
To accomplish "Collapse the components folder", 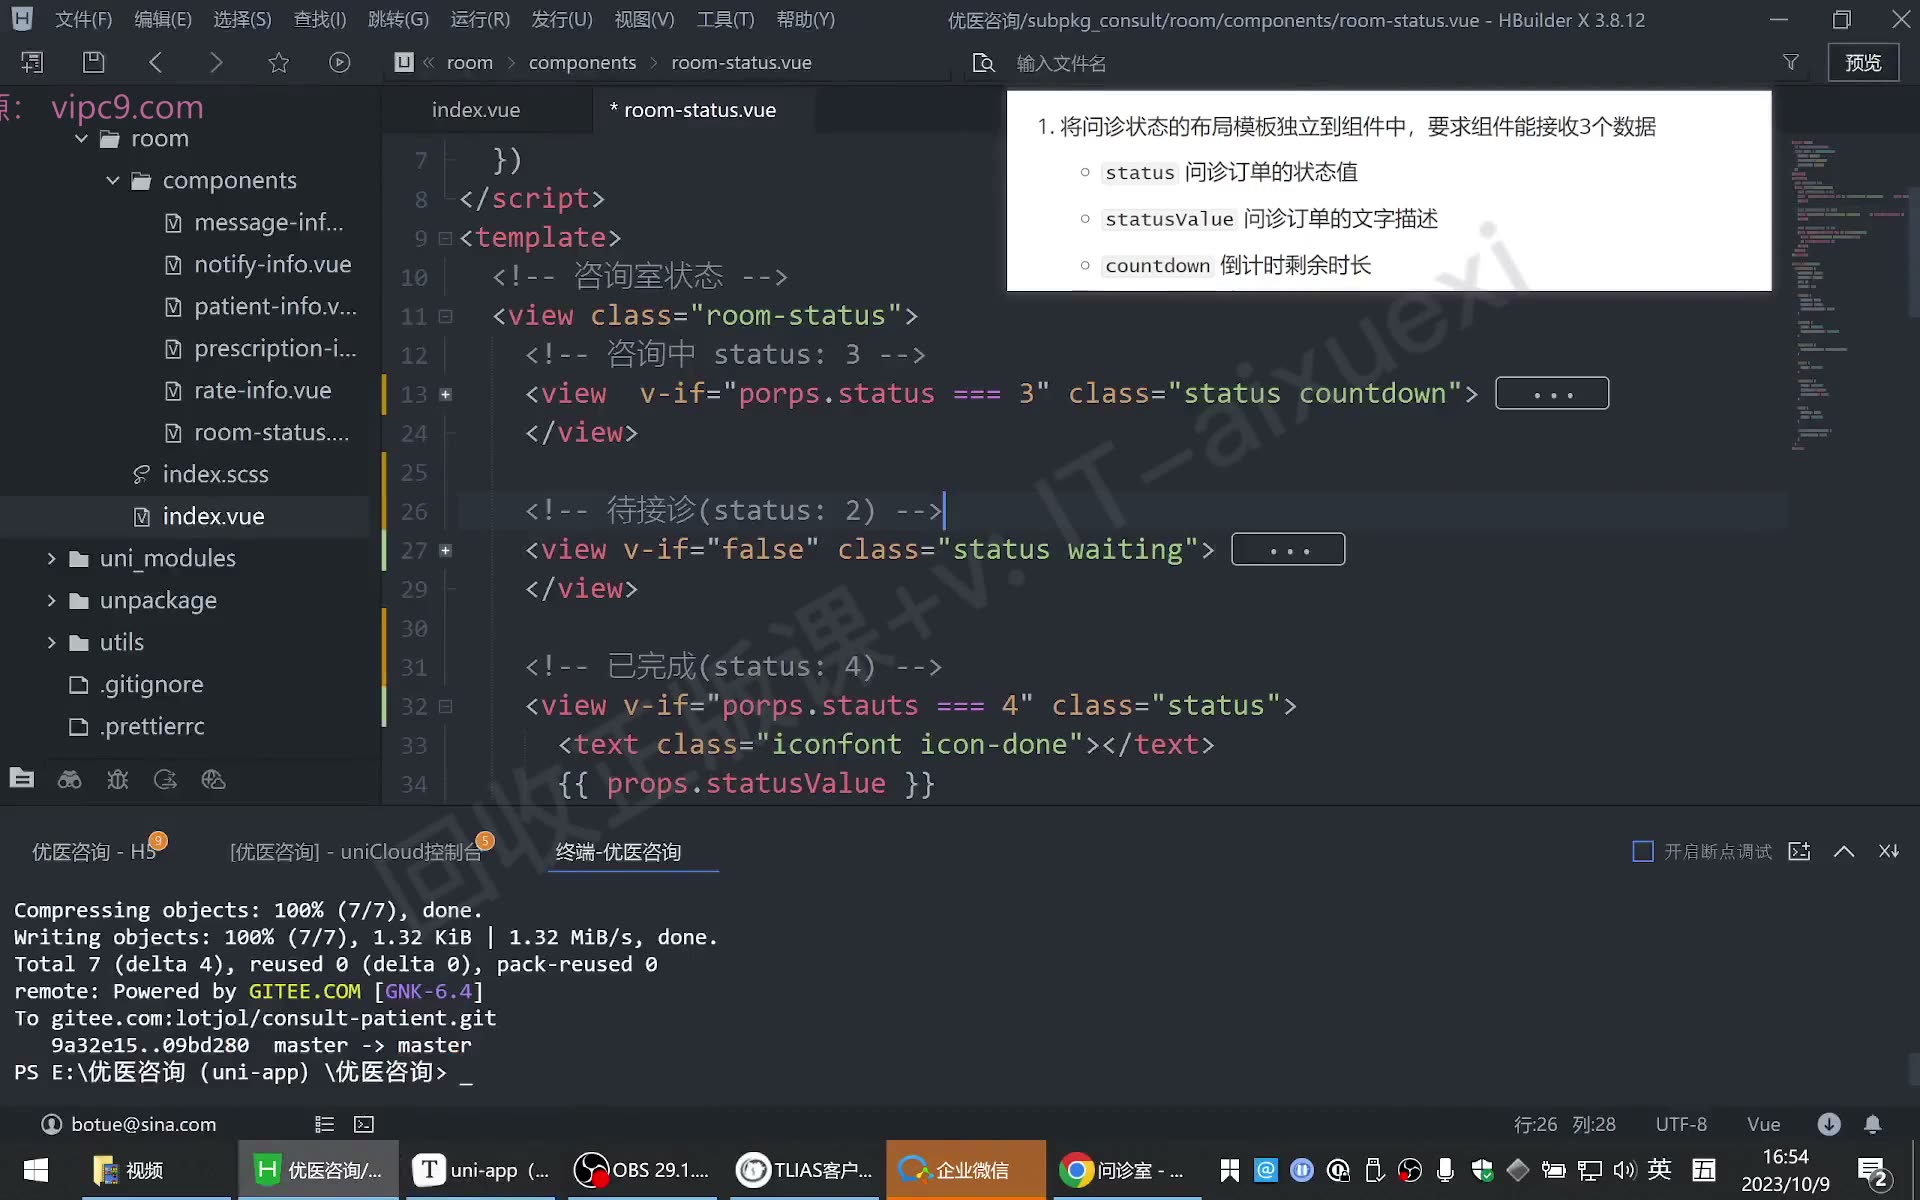I will [x=113, y=180].
